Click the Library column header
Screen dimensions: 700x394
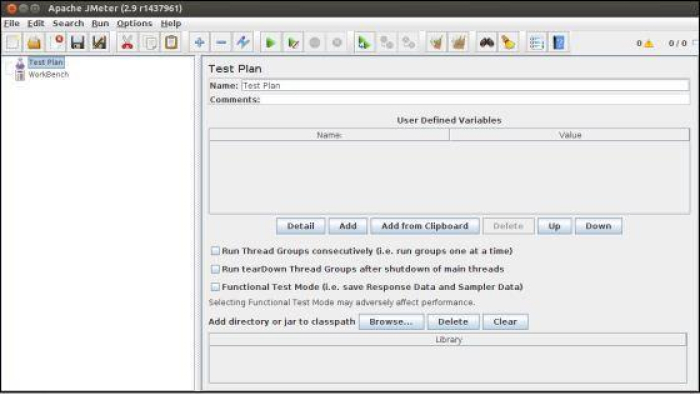coord(448,340)
